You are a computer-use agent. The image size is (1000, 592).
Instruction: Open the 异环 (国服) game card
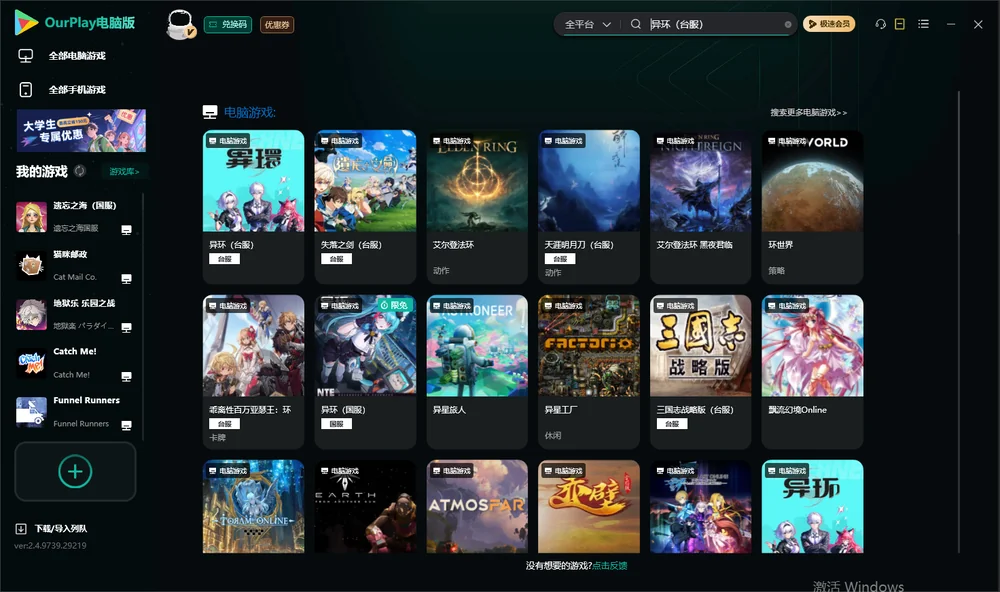(365, 372)
